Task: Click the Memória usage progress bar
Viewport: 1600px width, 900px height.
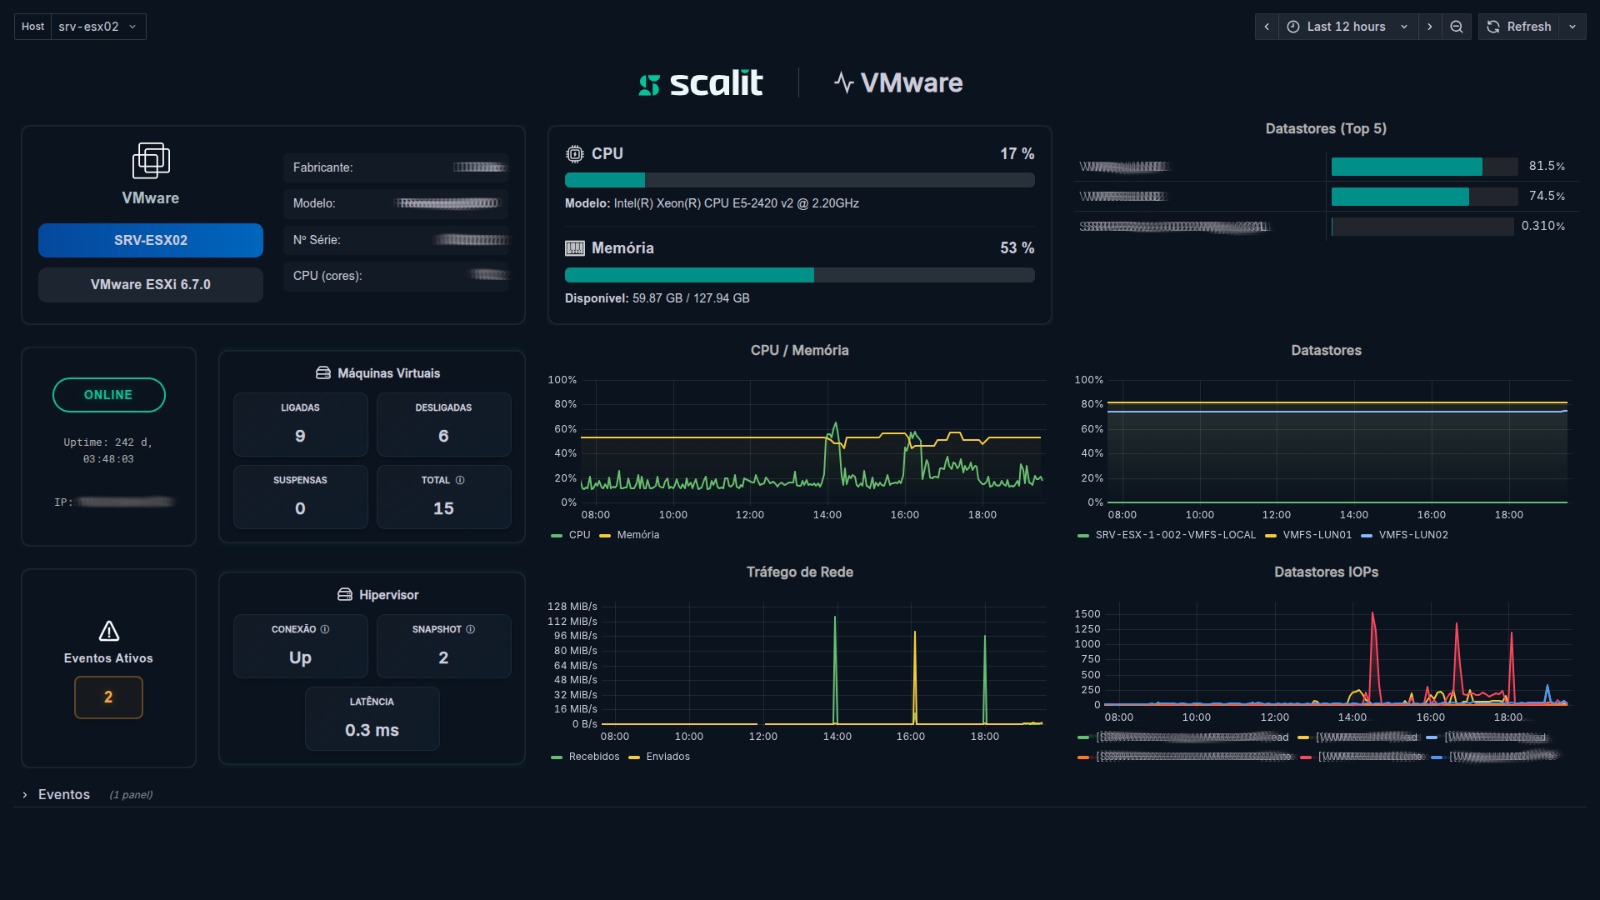Action: point(799,275)
